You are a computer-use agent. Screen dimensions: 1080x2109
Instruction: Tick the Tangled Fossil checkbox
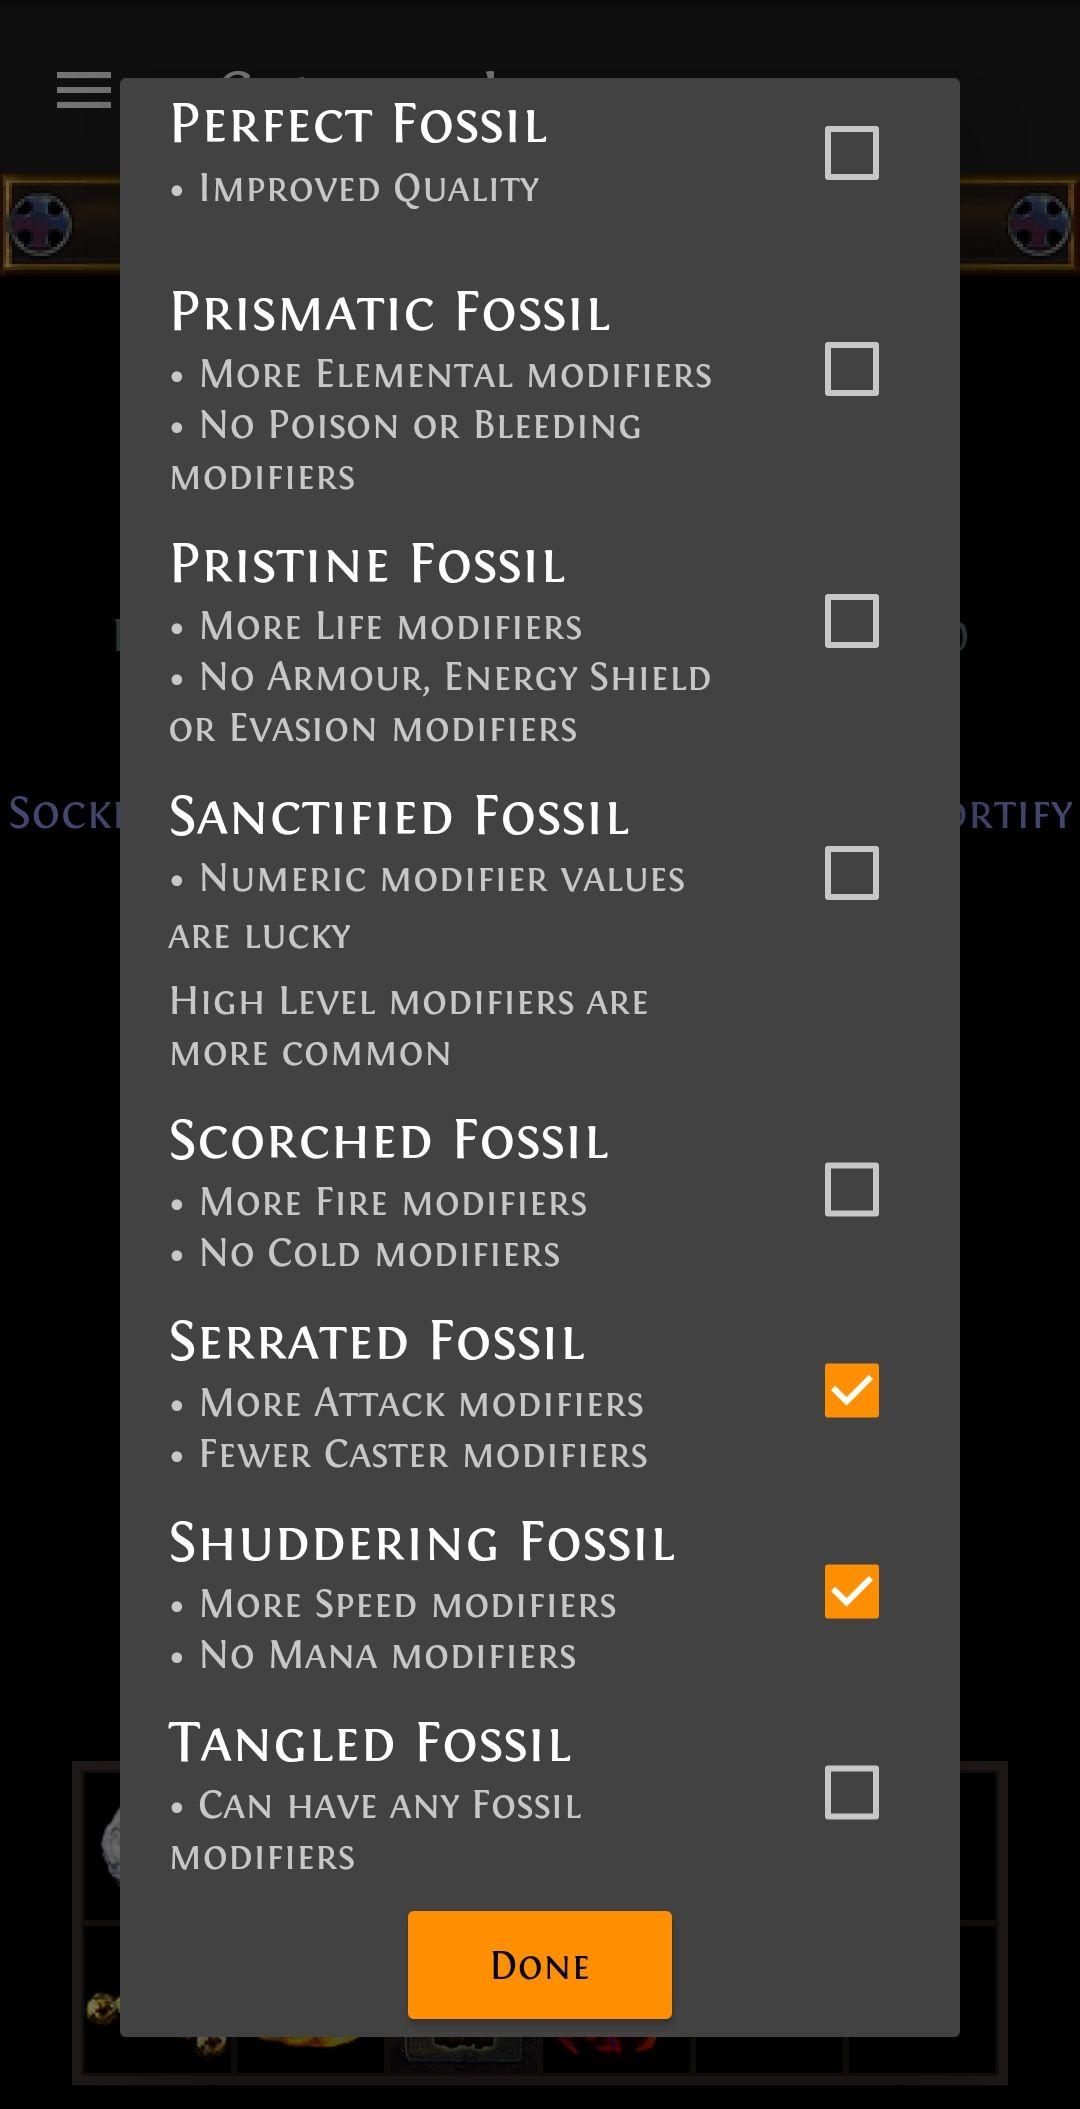[x=851, y=1792]
